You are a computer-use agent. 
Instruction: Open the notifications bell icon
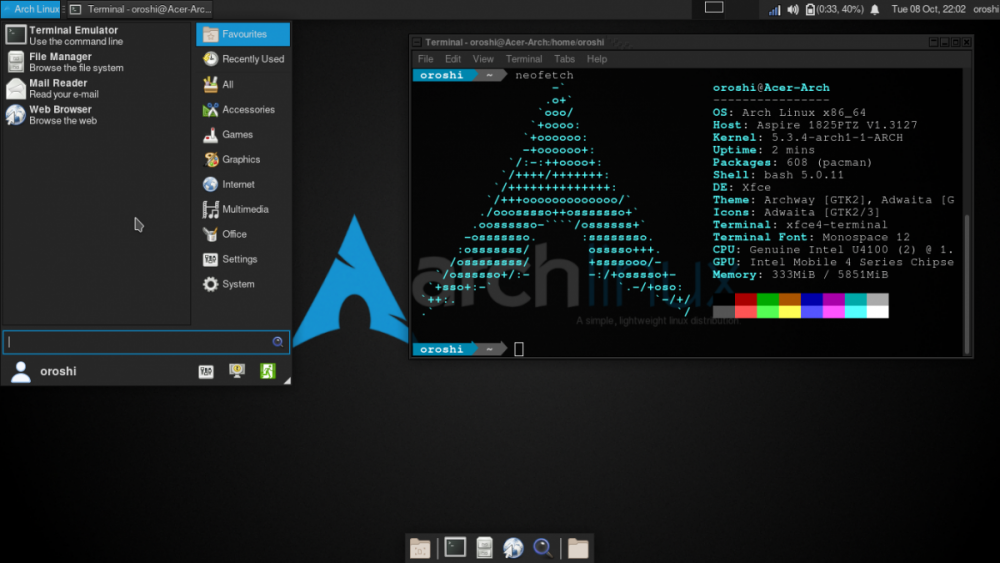(875, 10)
